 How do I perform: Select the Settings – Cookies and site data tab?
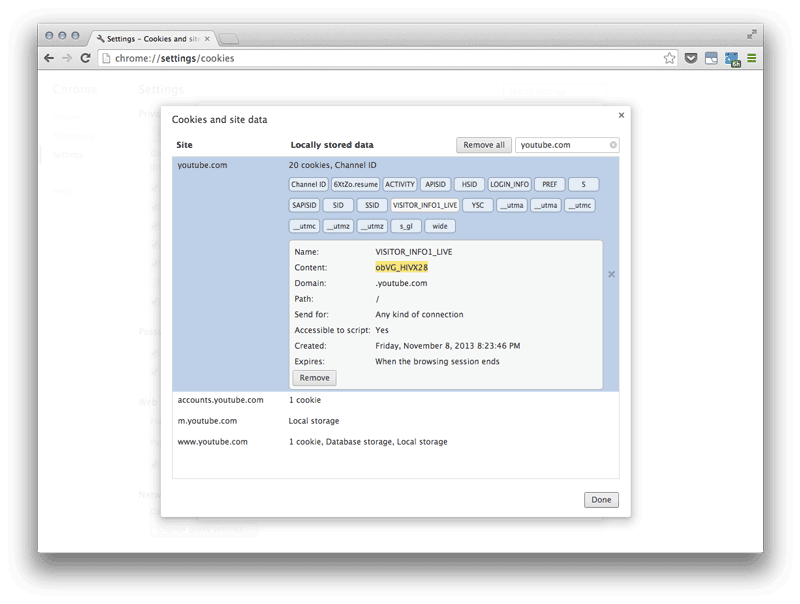pos(153,39)
